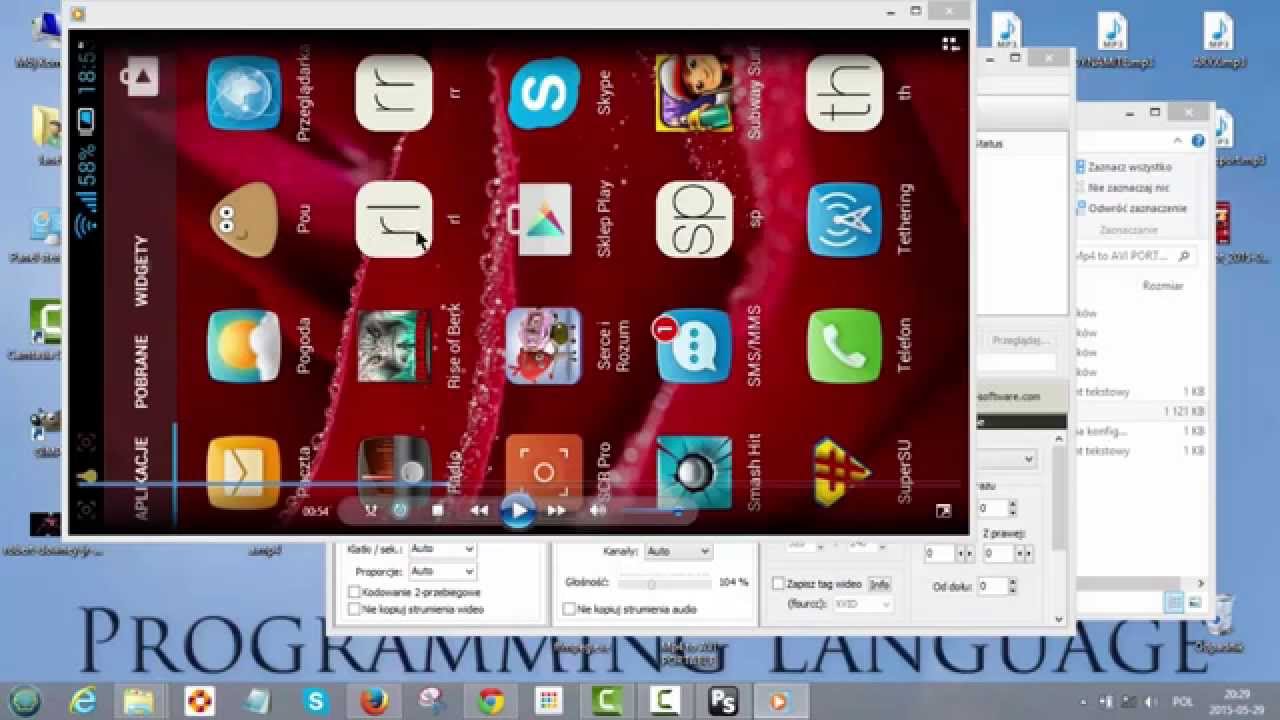This screenshot has height=720, width=1280.
Task: Click the video seek bar
Action: [x=518, y=485]
